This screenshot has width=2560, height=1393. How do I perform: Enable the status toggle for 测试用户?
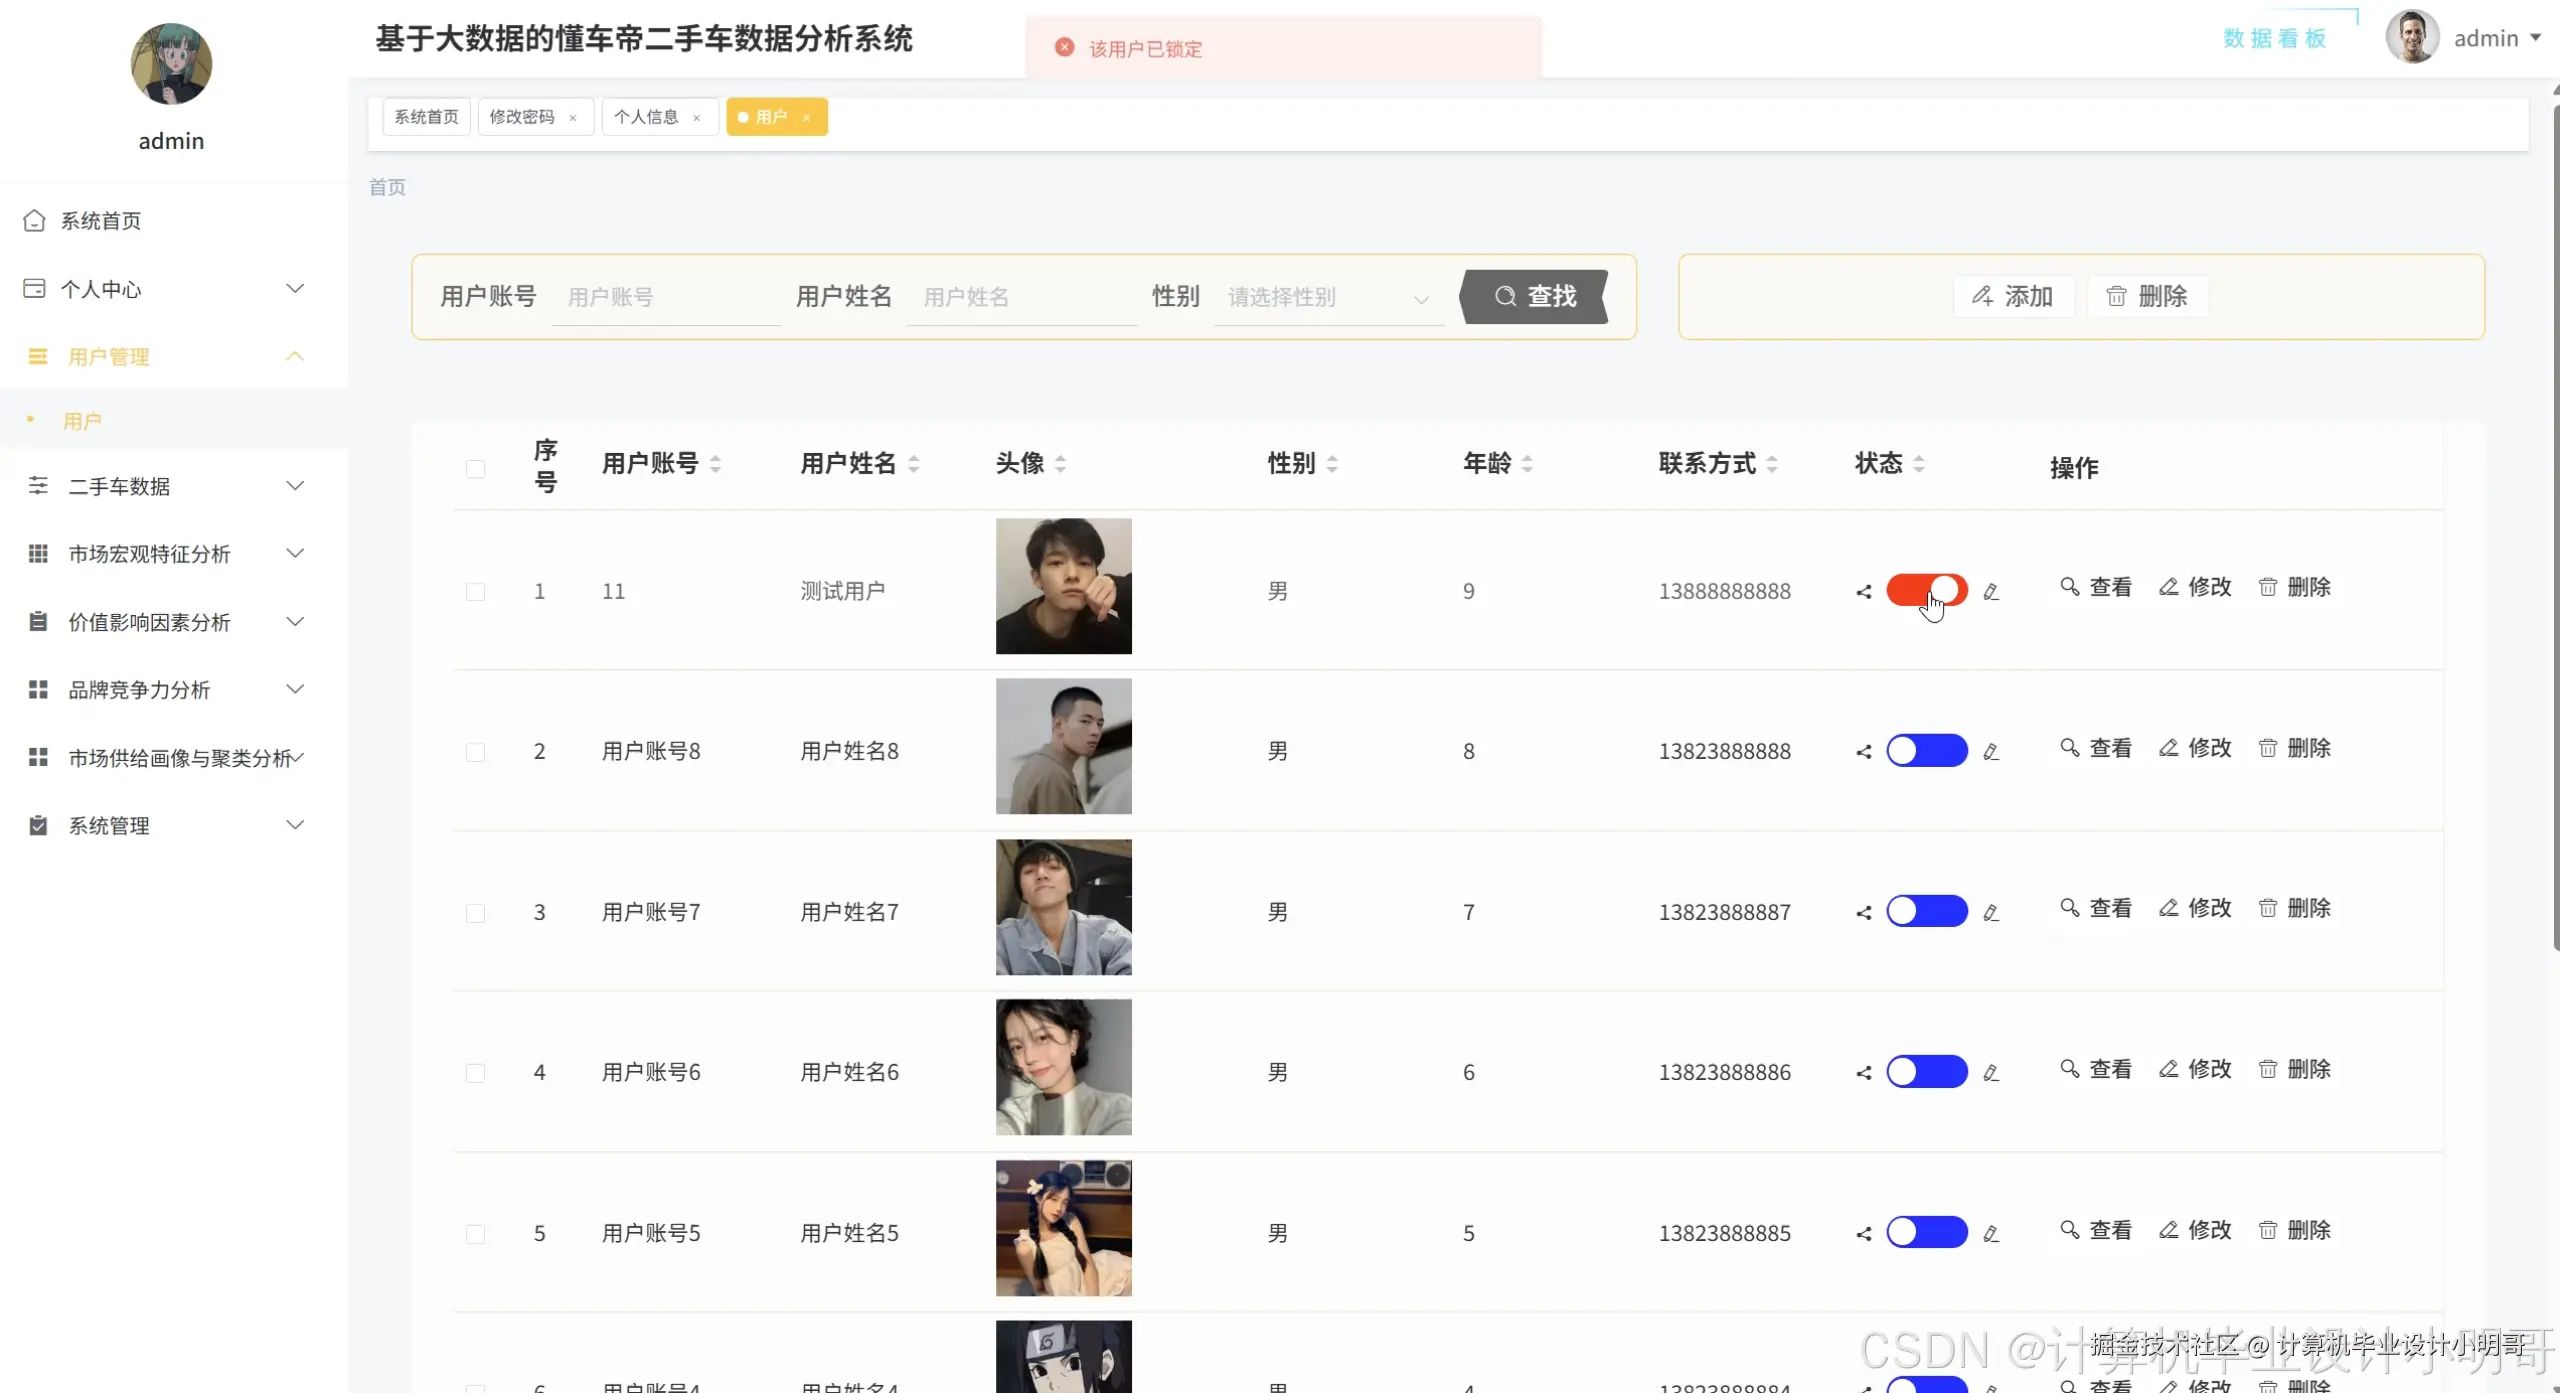(x=1927, y=591)
